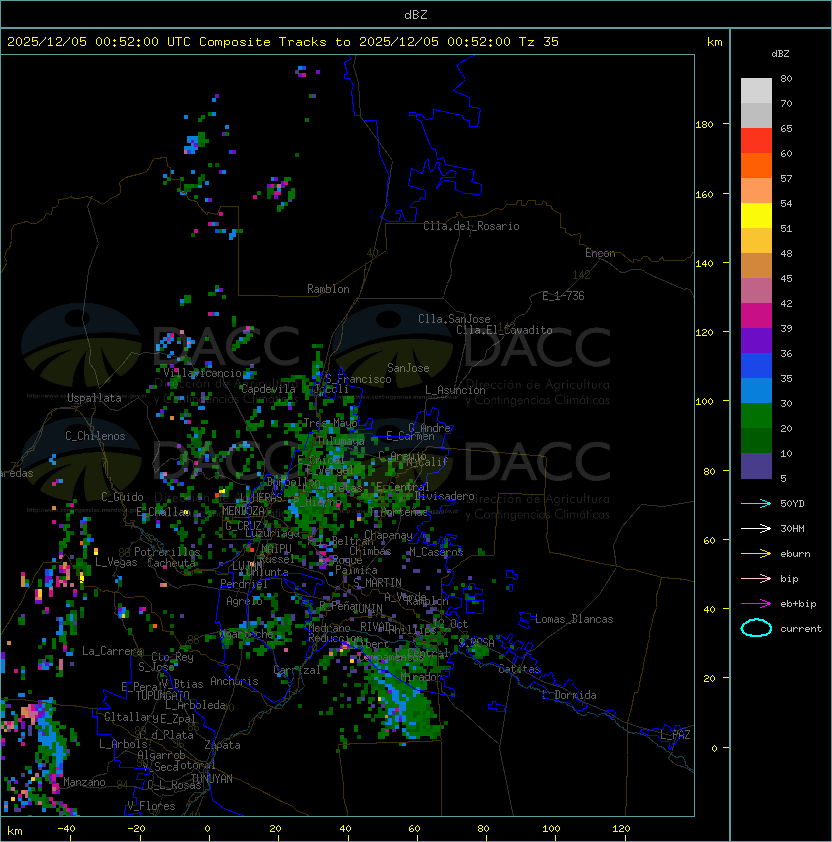Click the royal blue 35-36 dBZ swatch
This screenshot has width=832, height=842.
756,366
